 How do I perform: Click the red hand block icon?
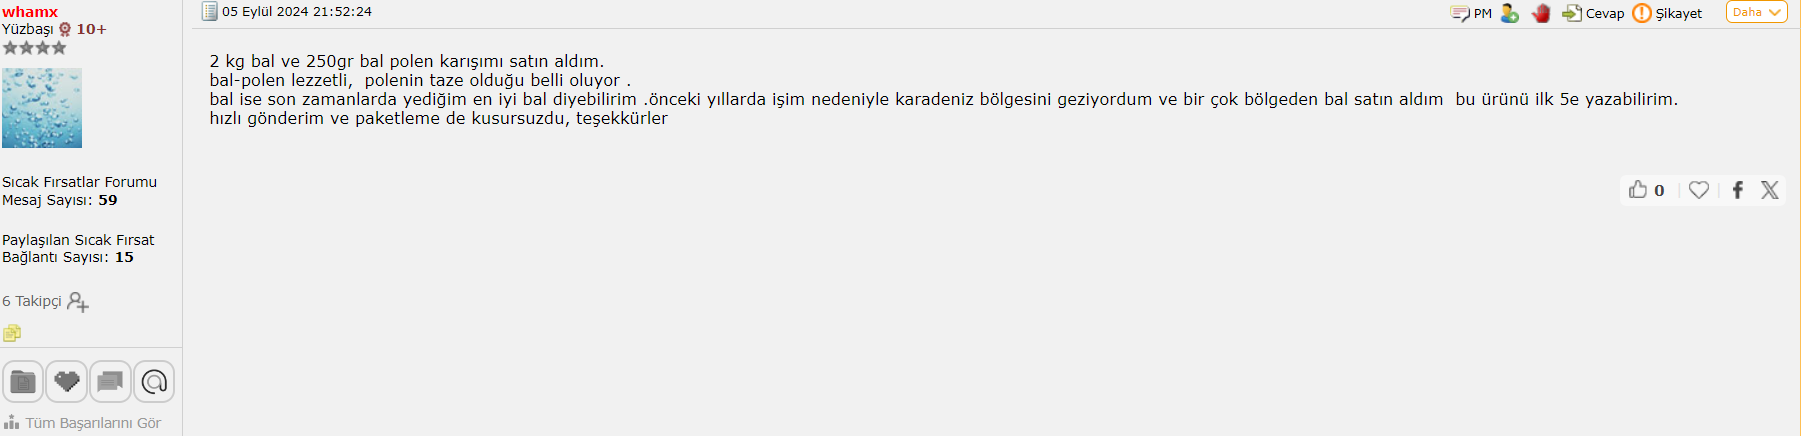tap(1541, 13)
